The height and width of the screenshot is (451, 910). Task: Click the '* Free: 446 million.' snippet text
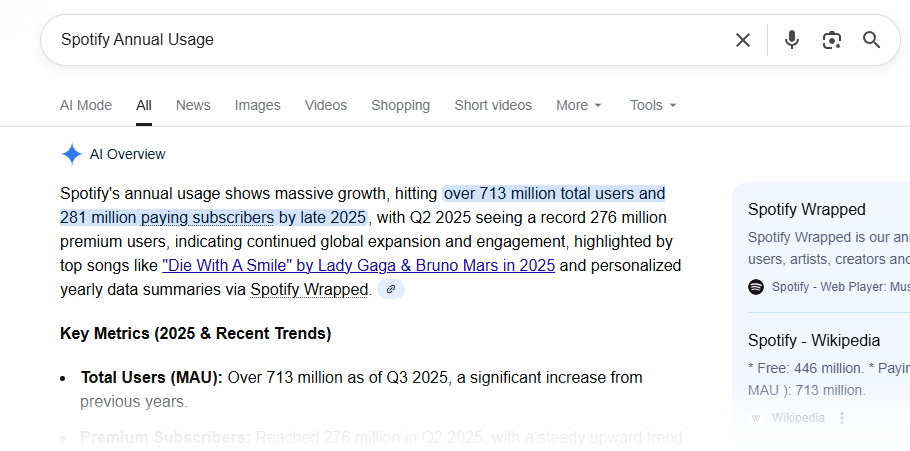tap(807, 369)
